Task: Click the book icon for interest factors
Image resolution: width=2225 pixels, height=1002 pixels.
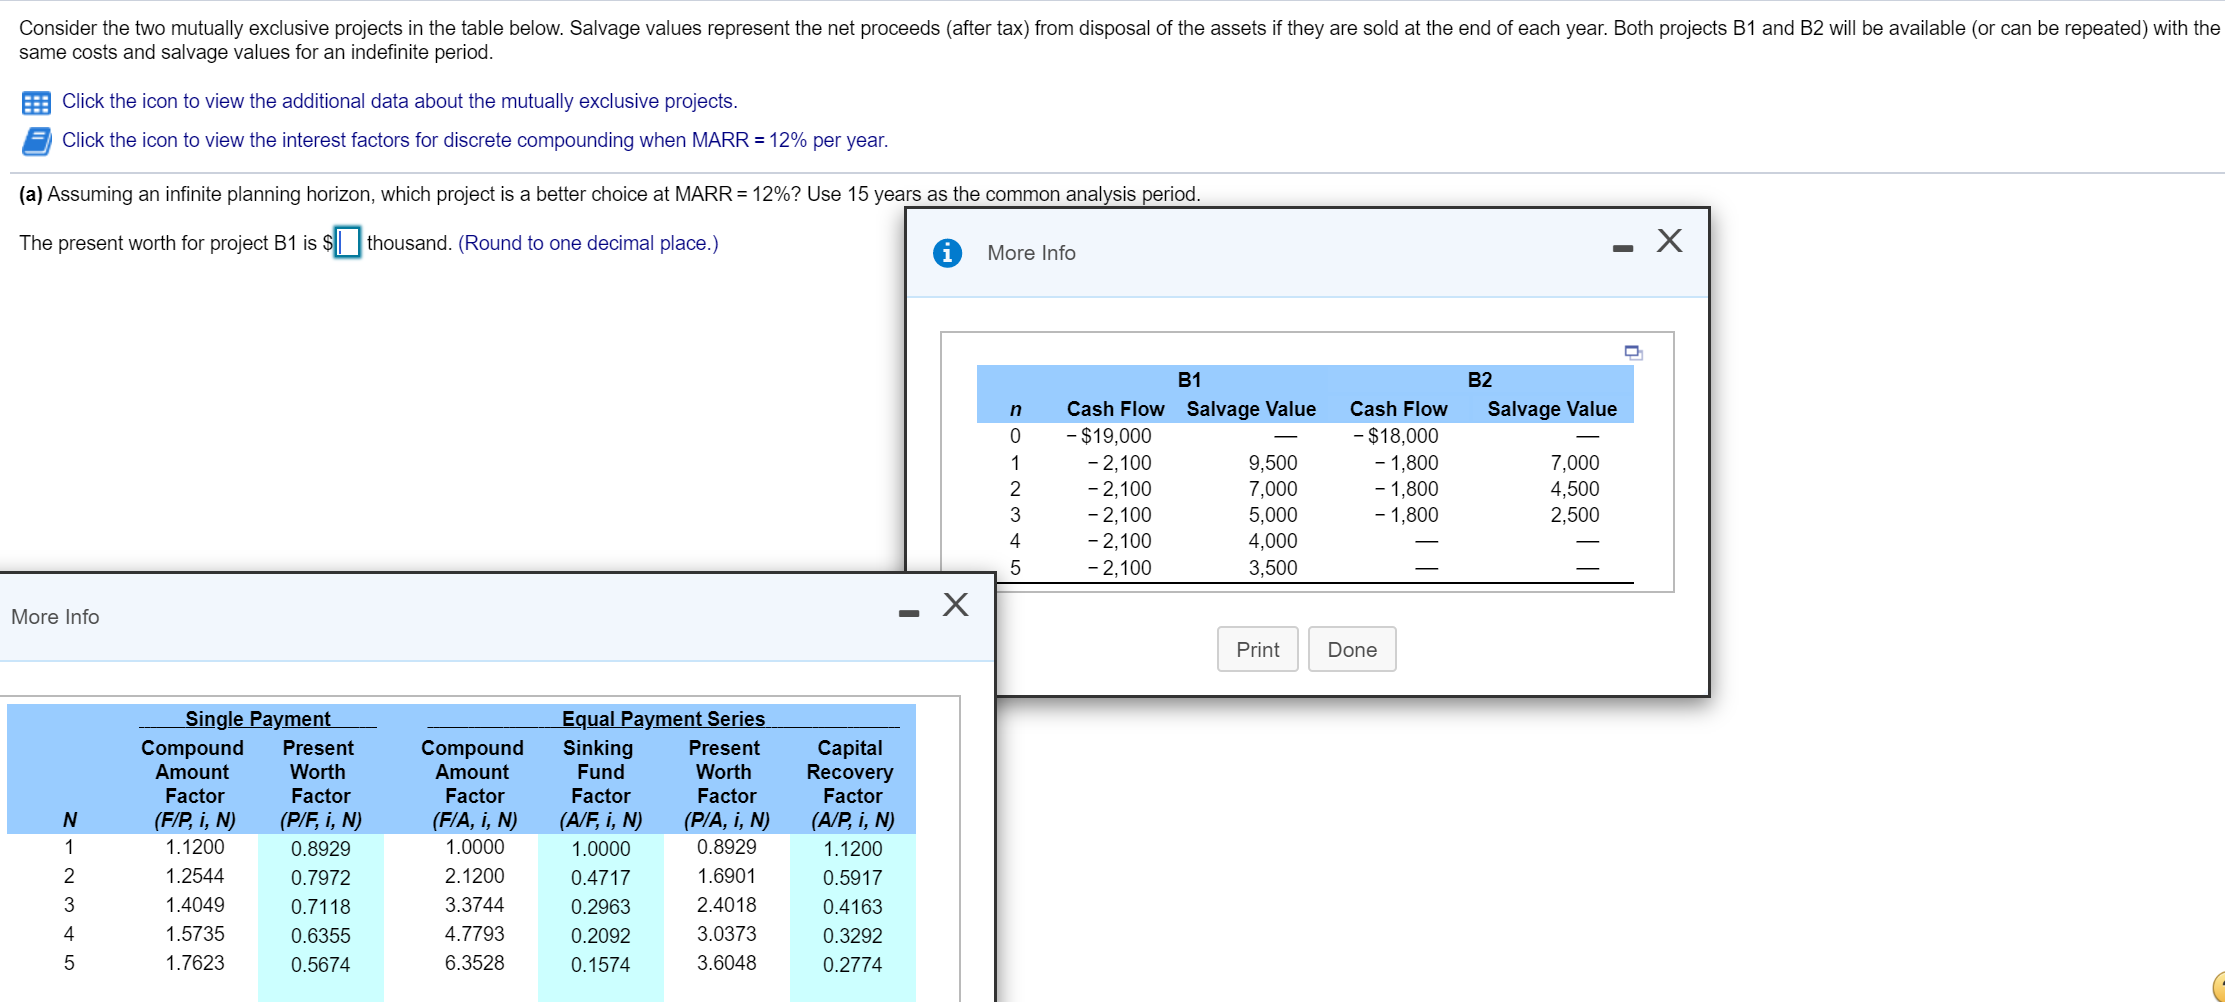Action: pyautogui.click(x=36, y=141)
